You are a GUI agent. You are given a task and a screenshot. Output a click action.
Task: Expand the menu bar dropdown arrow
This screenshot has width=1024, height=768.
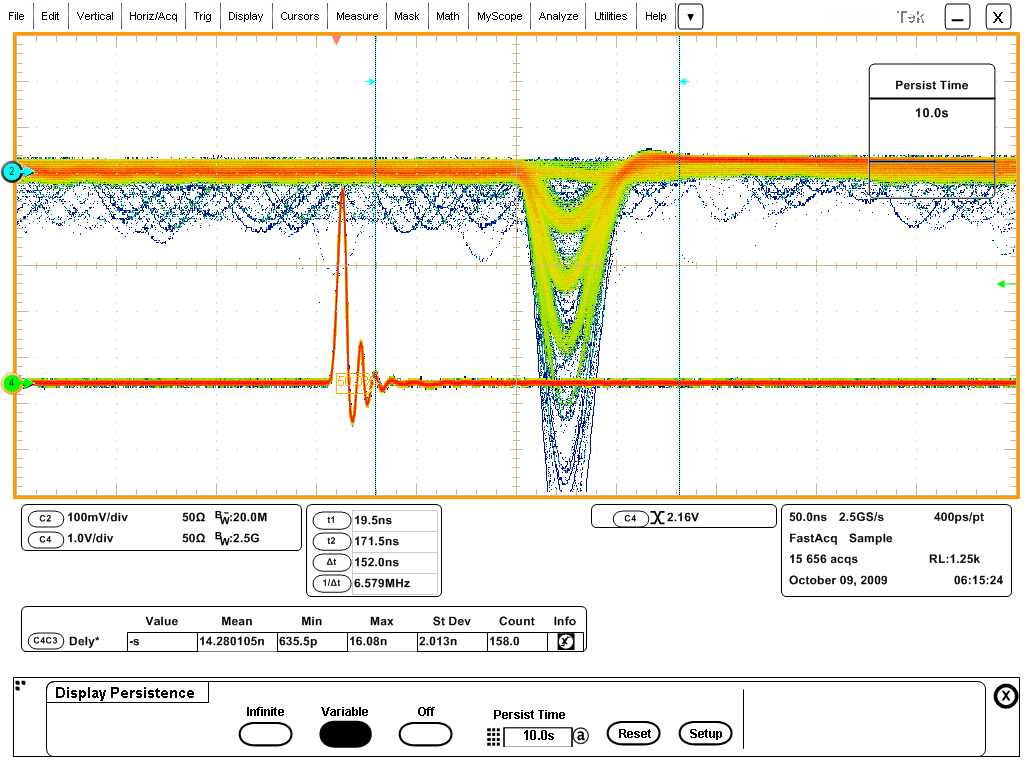[690, 16]
